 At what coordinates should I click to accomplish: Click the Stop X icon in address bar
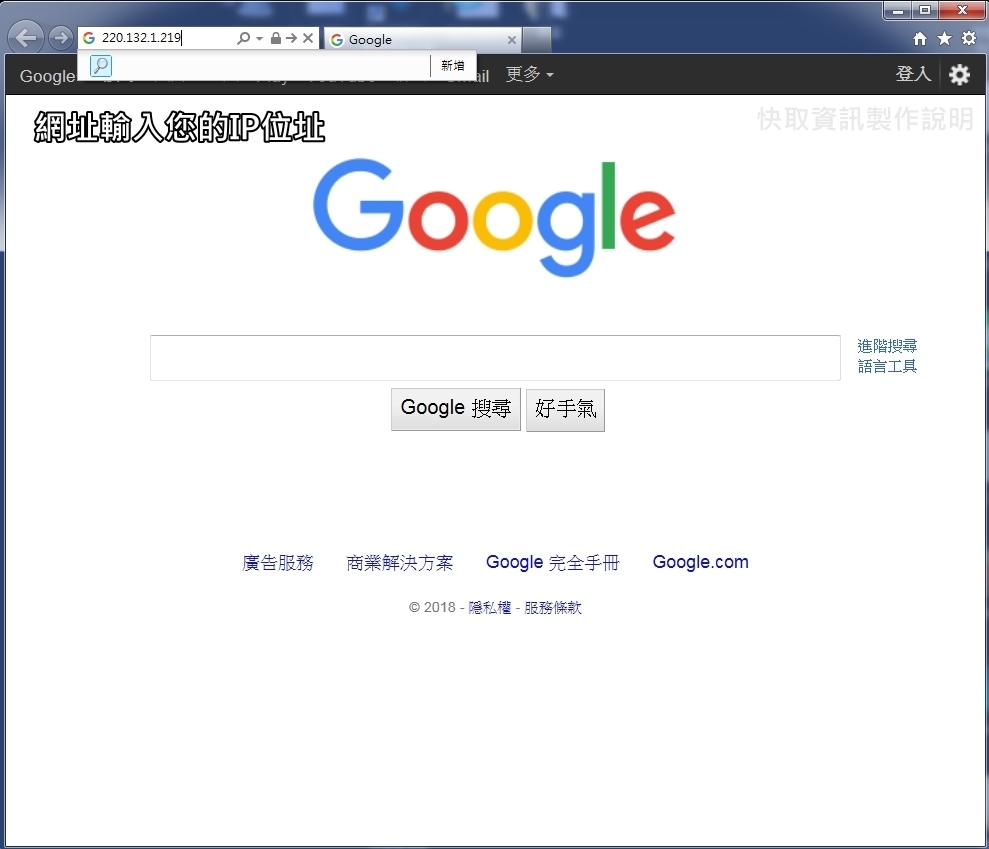click(x=308, y=38)
